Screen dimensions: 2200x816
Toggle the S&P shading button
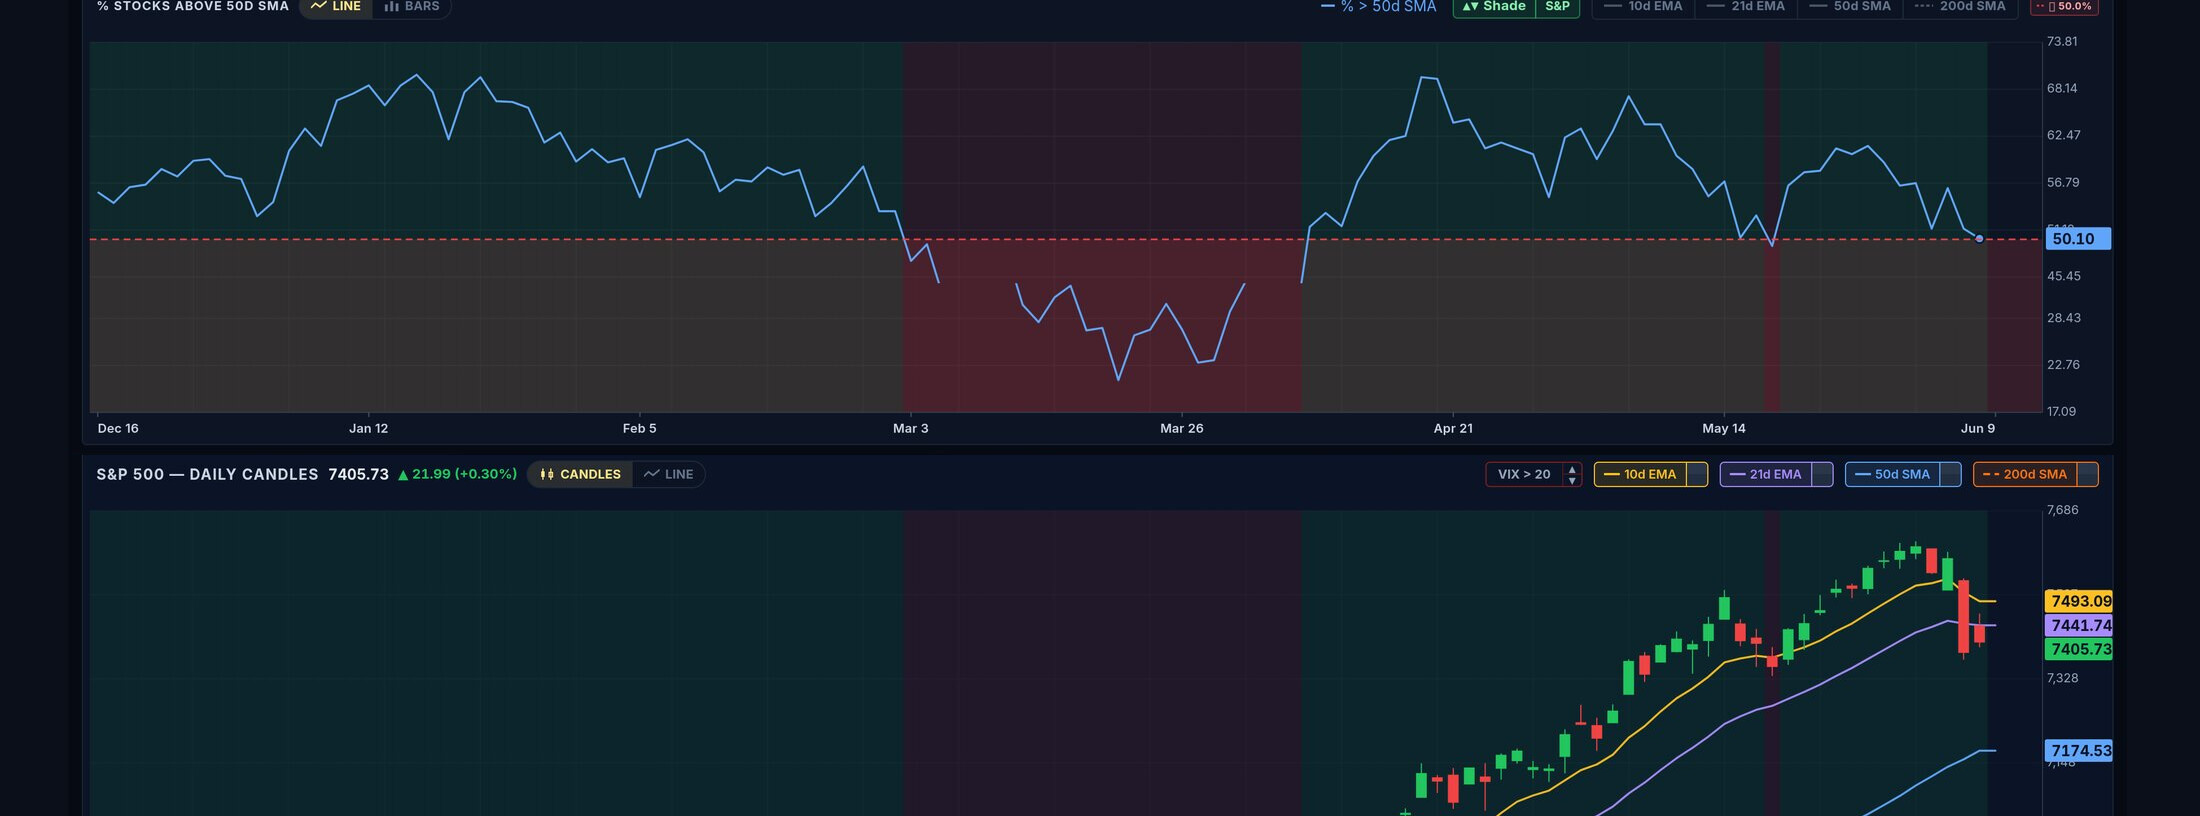coord(1557,7)
